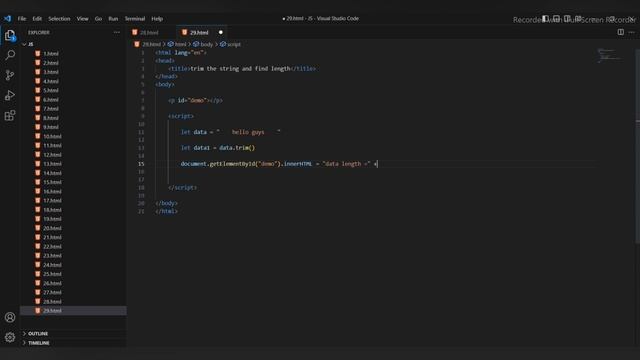Open the Accounts menu icon

click(10, 317)
